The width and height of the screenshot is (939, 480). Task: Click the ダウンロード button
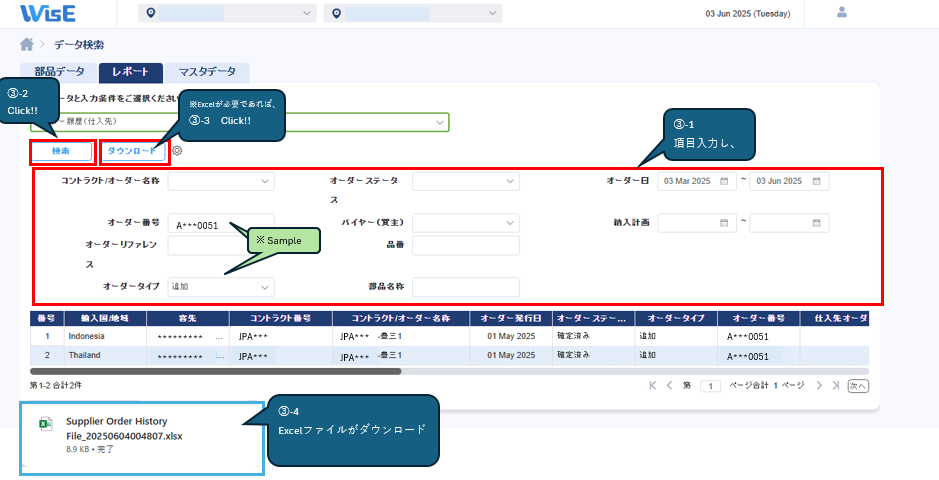(x=132, y=151)
